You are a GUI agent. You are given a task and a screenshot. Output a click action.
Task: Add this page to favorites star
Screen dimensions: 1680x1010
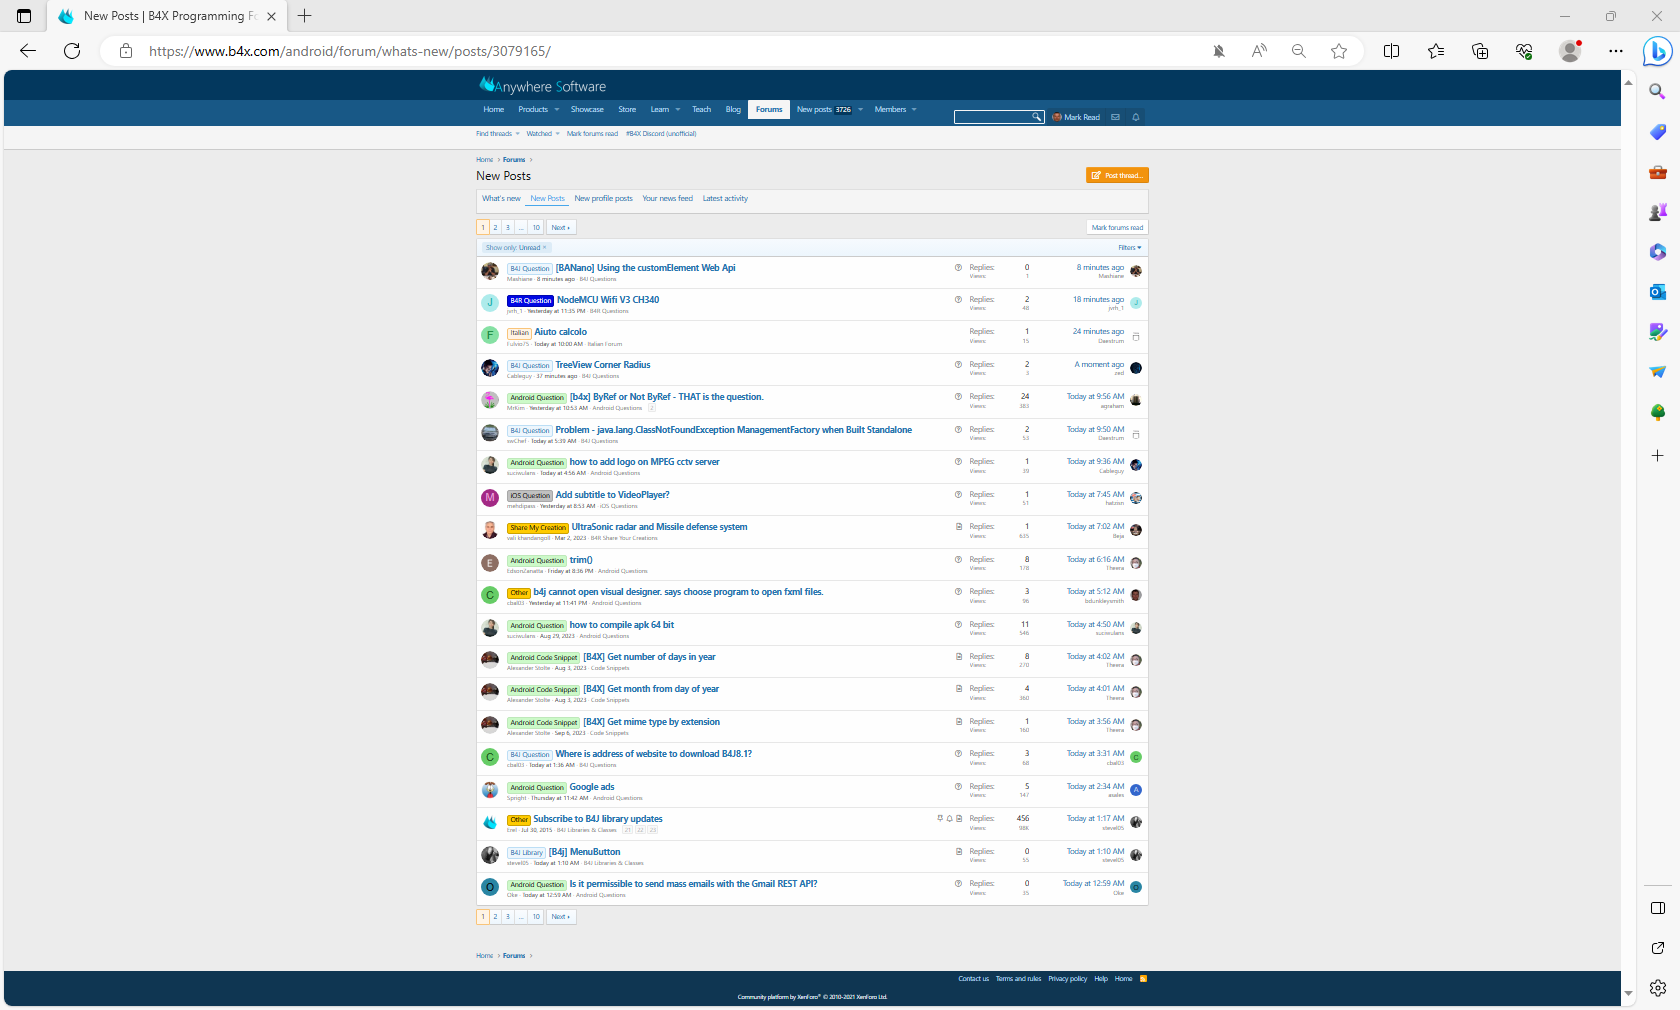pyautogui.click(x=1339, y=51)
